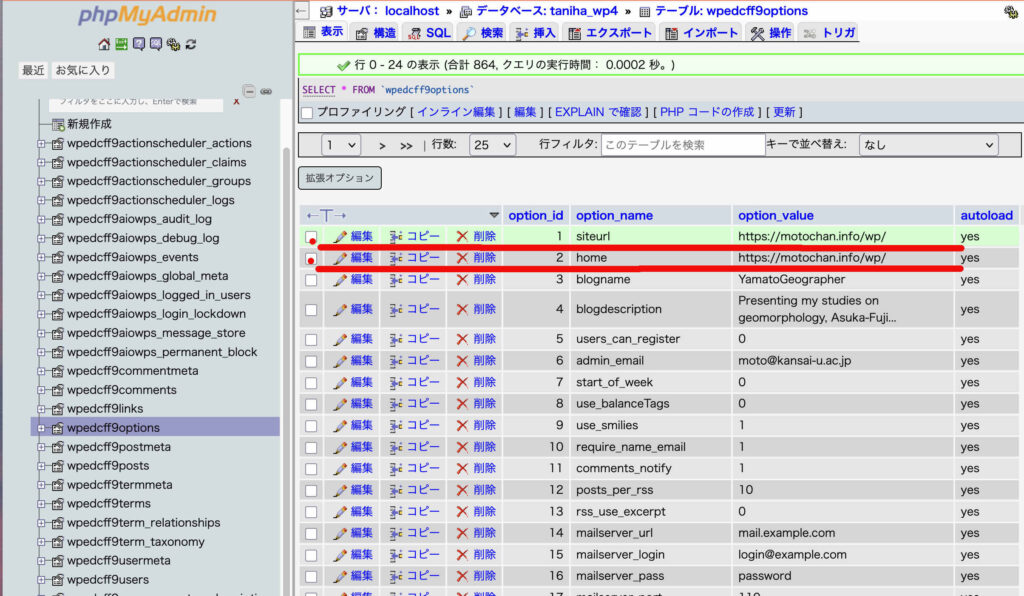This screenshot has height=596, width=1024.
Task: Click table icon beside wpedcff9comments
Action: tap(57, 390)
